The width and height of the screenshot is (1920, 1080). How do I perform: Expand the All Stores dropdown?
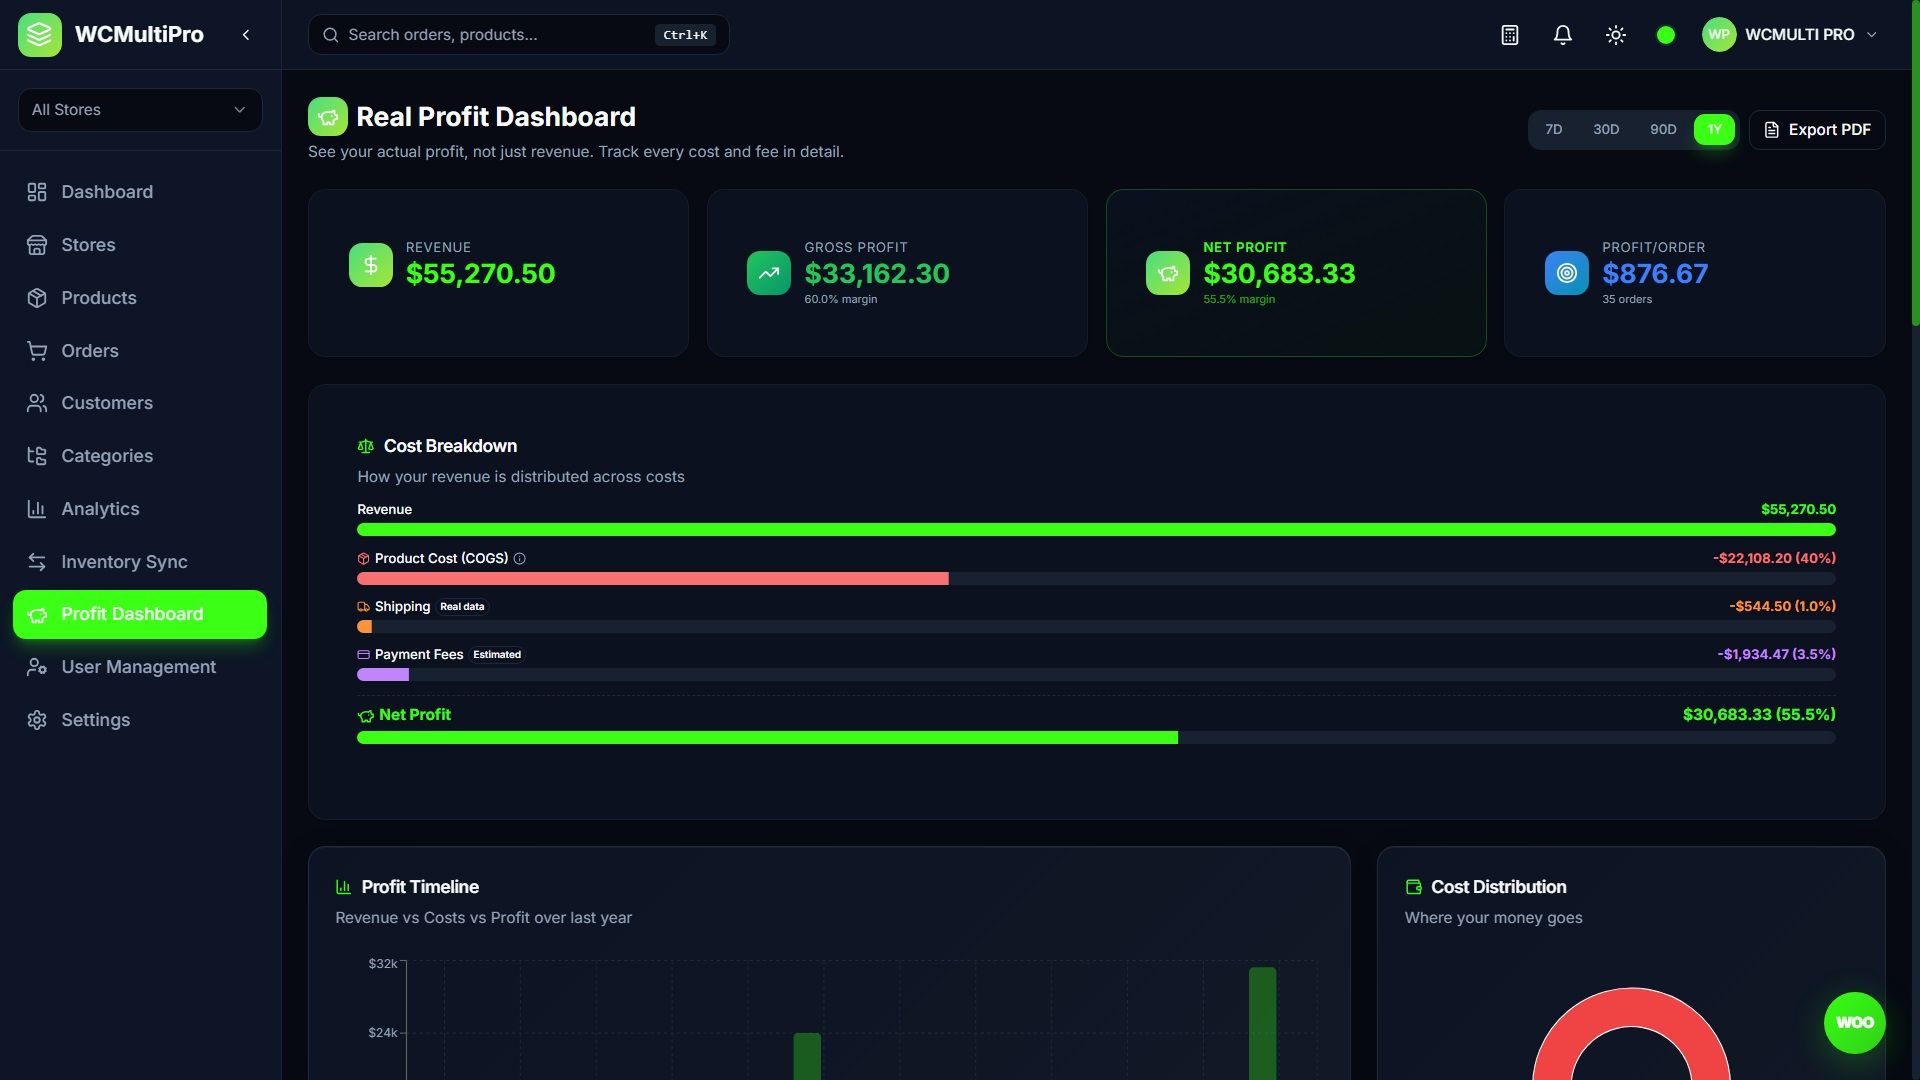(140, 110)
